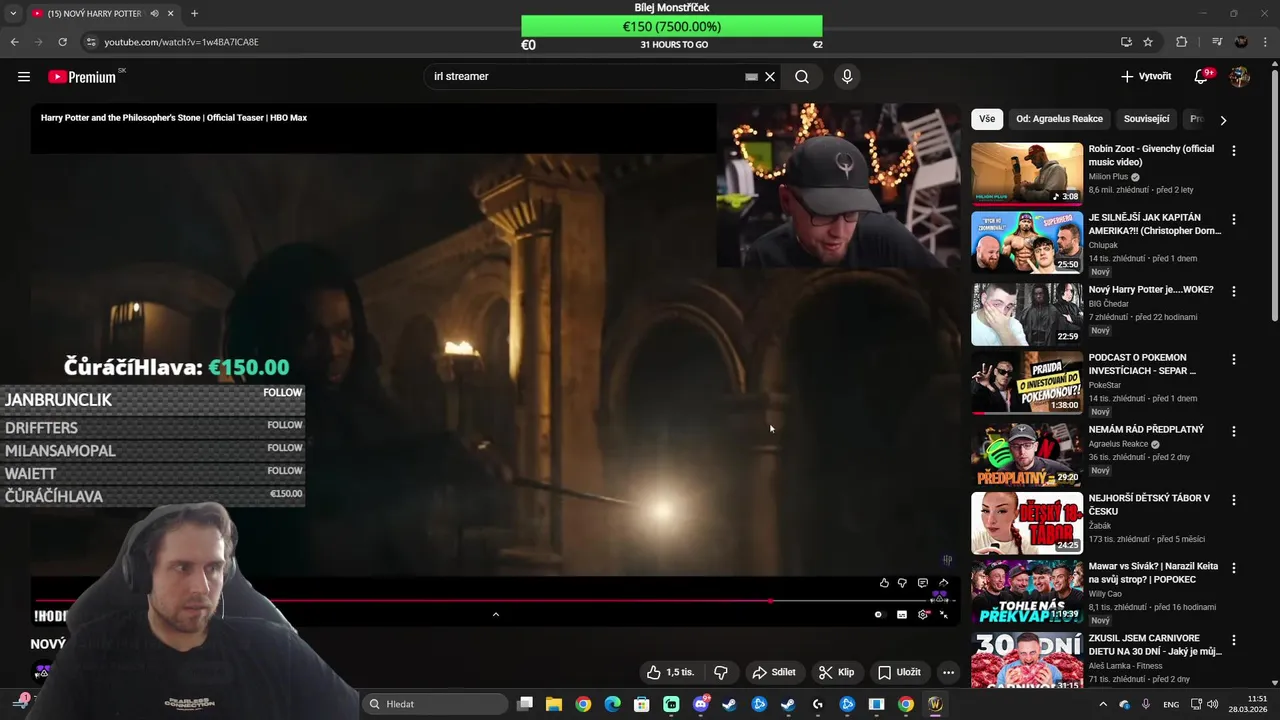This screenshot has width=1280, height=720.
Task: Open the install app icon in address bar
Action: [x=1126, y=42]
